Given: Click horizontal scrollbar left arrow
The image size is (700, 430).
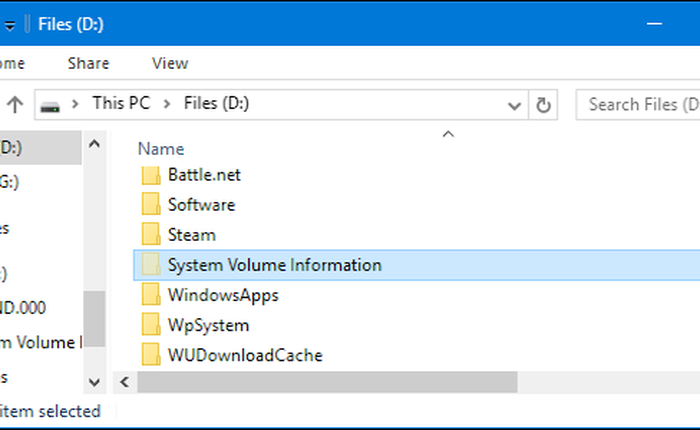Looking at the screenshot, I should coord(125,382).
